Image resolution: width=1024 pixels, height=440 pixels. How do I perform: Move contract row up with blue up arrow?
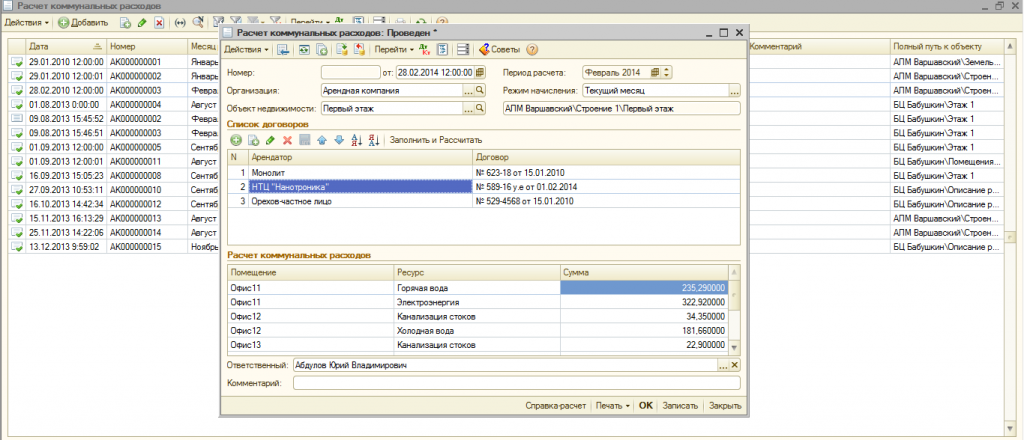point(321,140)
